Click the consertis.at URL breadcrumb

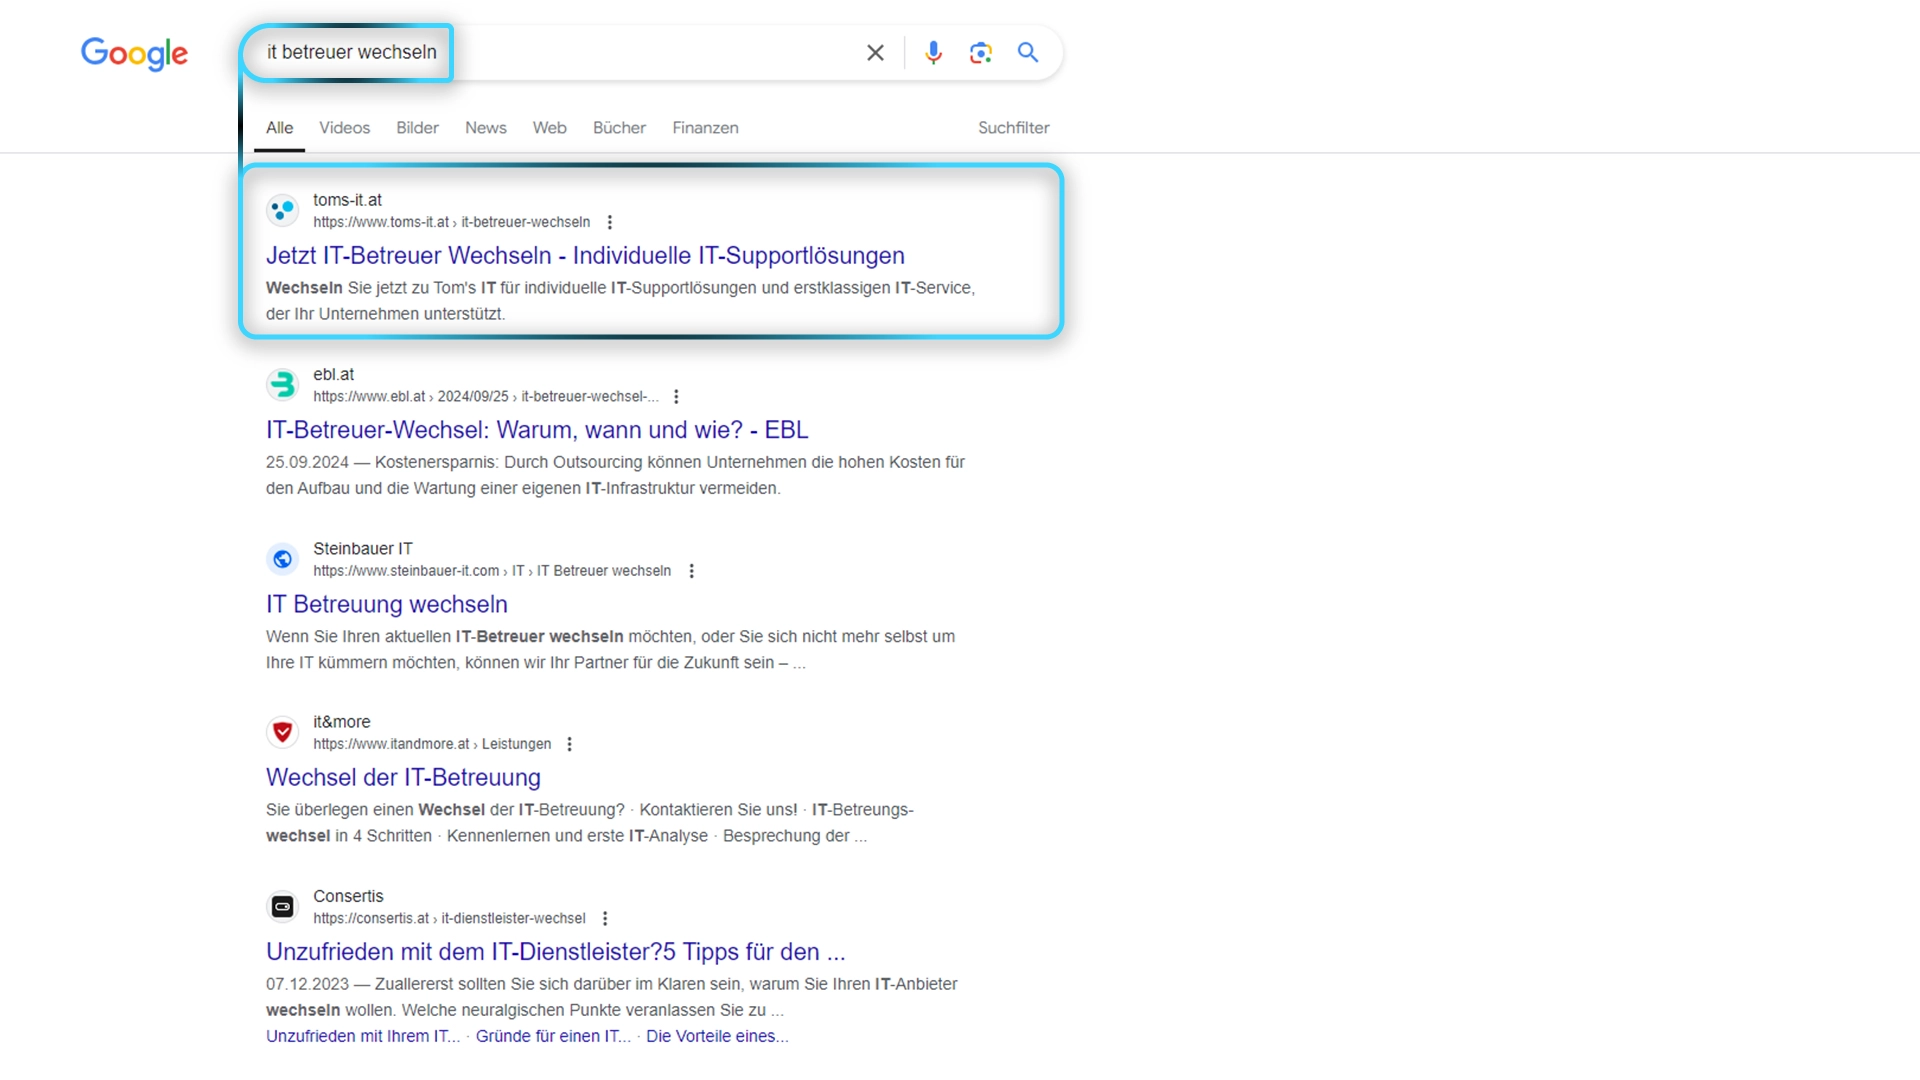tap(449, 918)
